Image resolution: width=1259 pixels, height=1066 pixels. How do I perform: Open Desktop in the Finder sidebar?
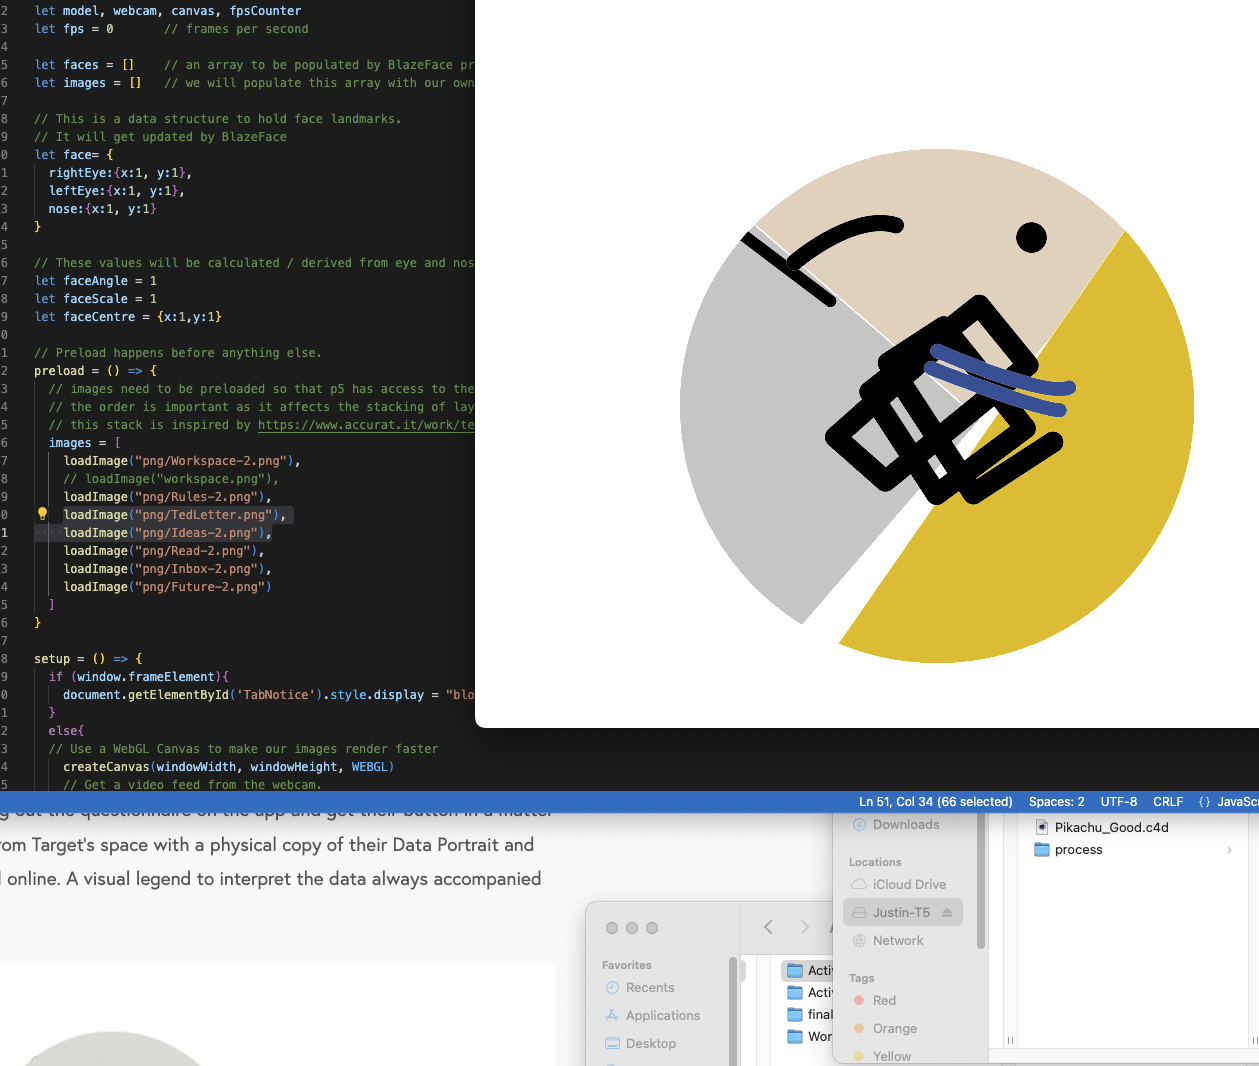[x=651, y=1043]
